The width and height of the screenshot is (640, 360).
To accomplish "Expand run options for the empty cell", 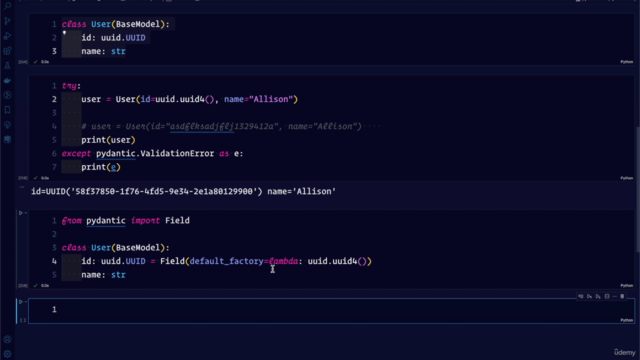I will [26, 302].
